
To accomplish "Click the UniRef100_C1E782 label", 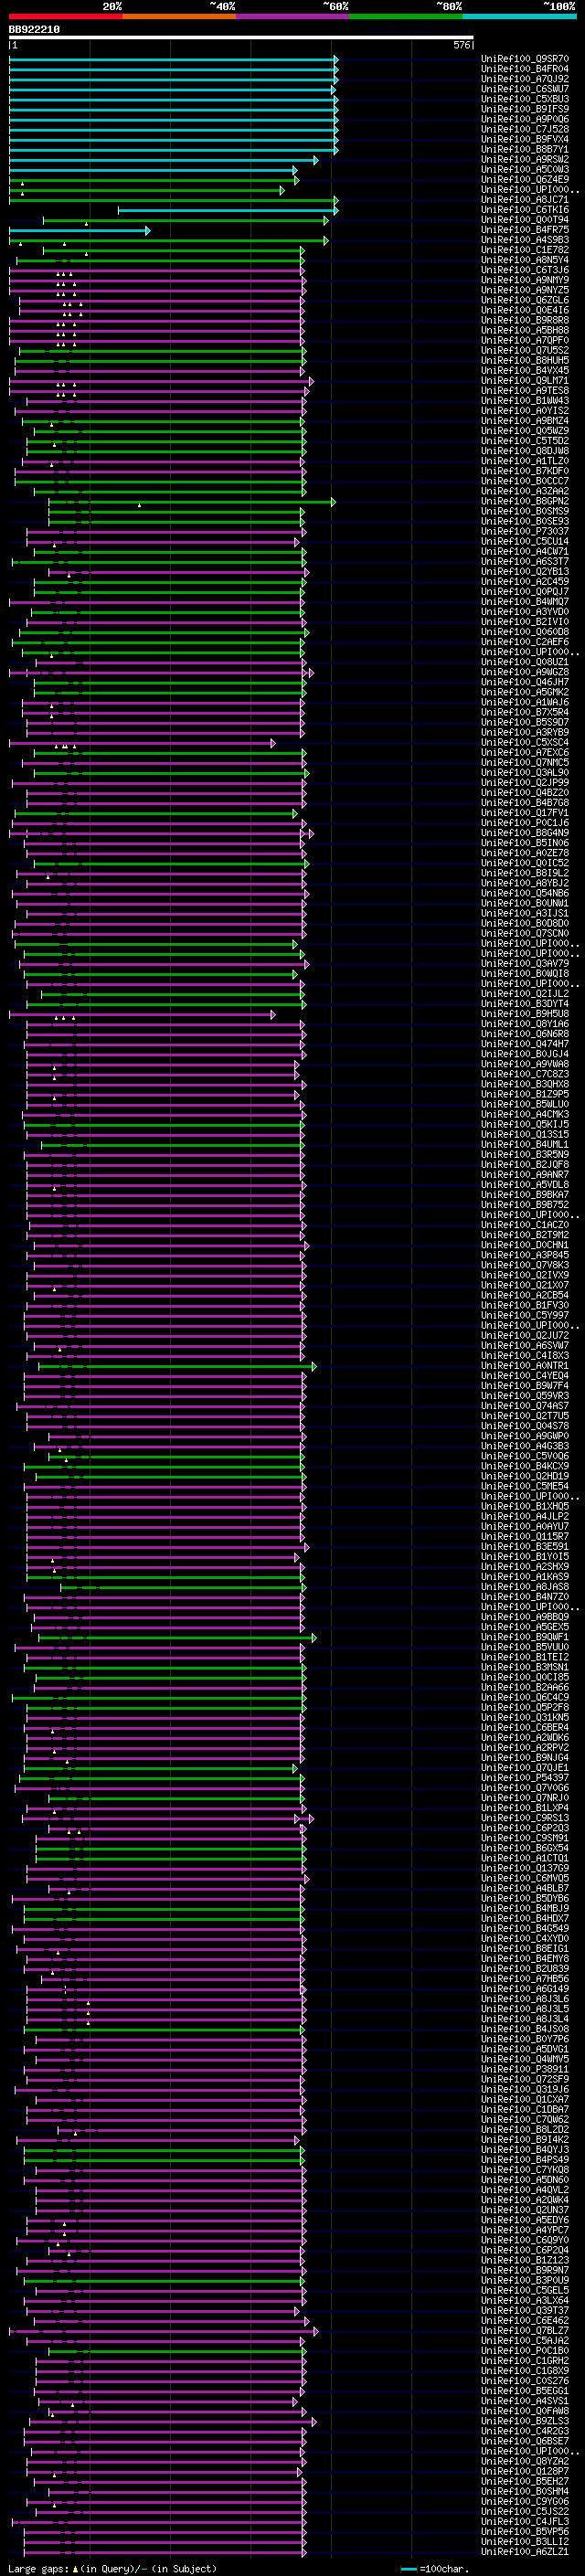I will coord(525,250).
